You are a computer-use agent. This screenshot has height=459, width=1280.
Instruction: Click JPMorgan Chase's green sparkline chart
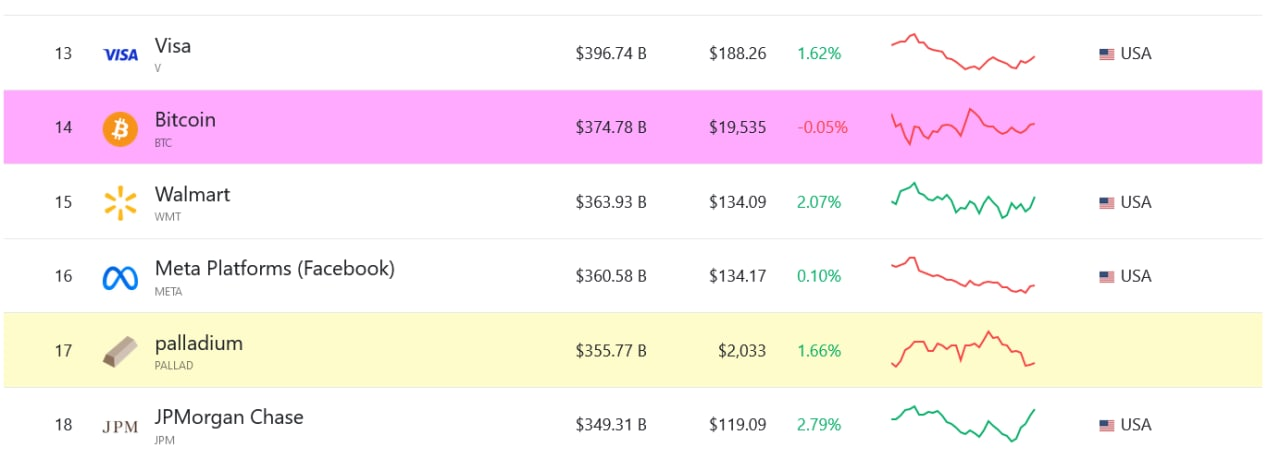(963, 423)
